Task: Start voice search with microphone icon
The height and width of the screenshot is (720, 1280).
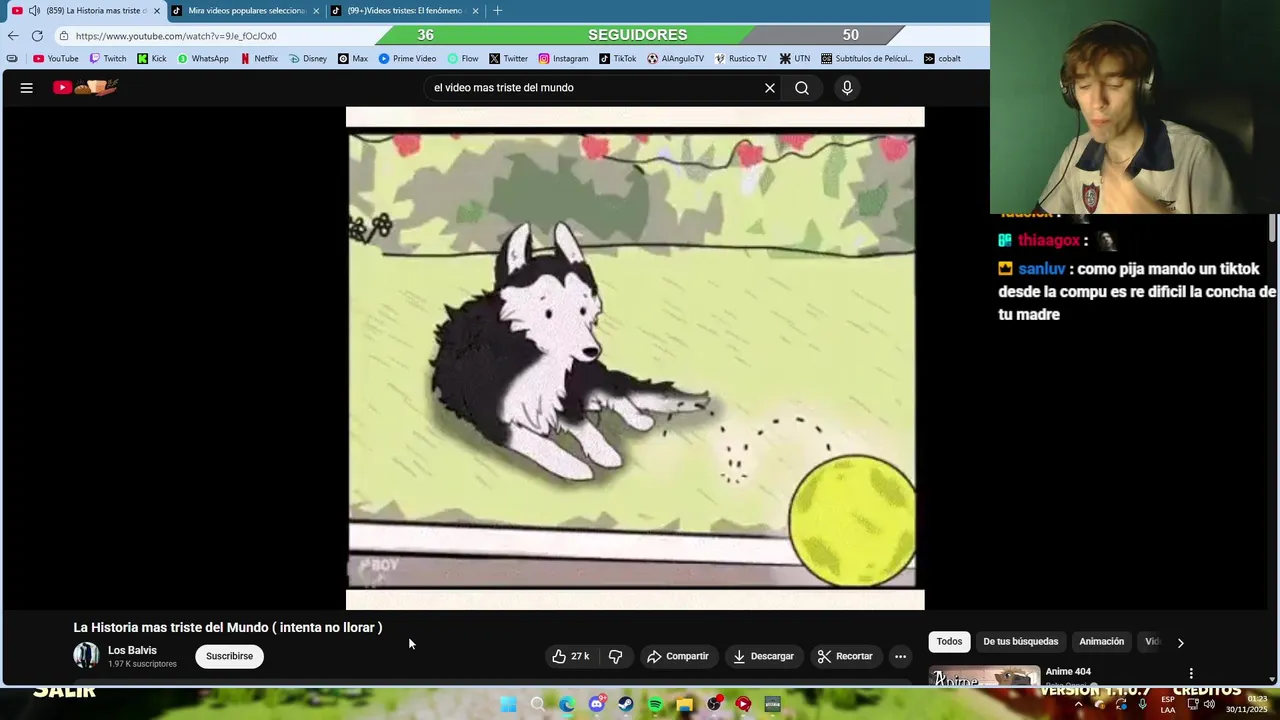Action: pyautogui.click(x=847, y=88)
